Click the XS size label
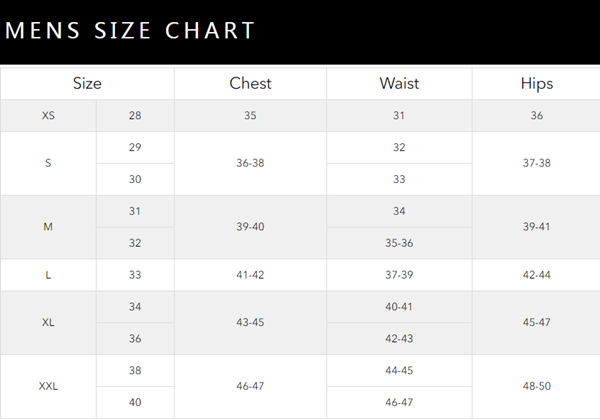This screenshot has width=600, height=420. click(x=48, y=116)
